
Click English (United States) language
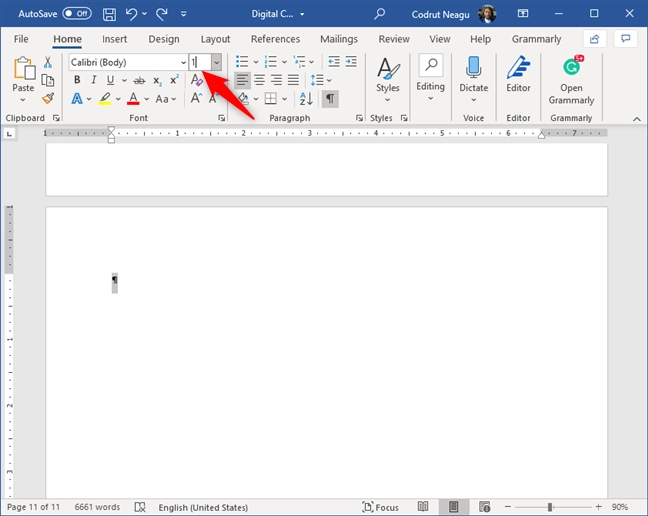[203, 507]
